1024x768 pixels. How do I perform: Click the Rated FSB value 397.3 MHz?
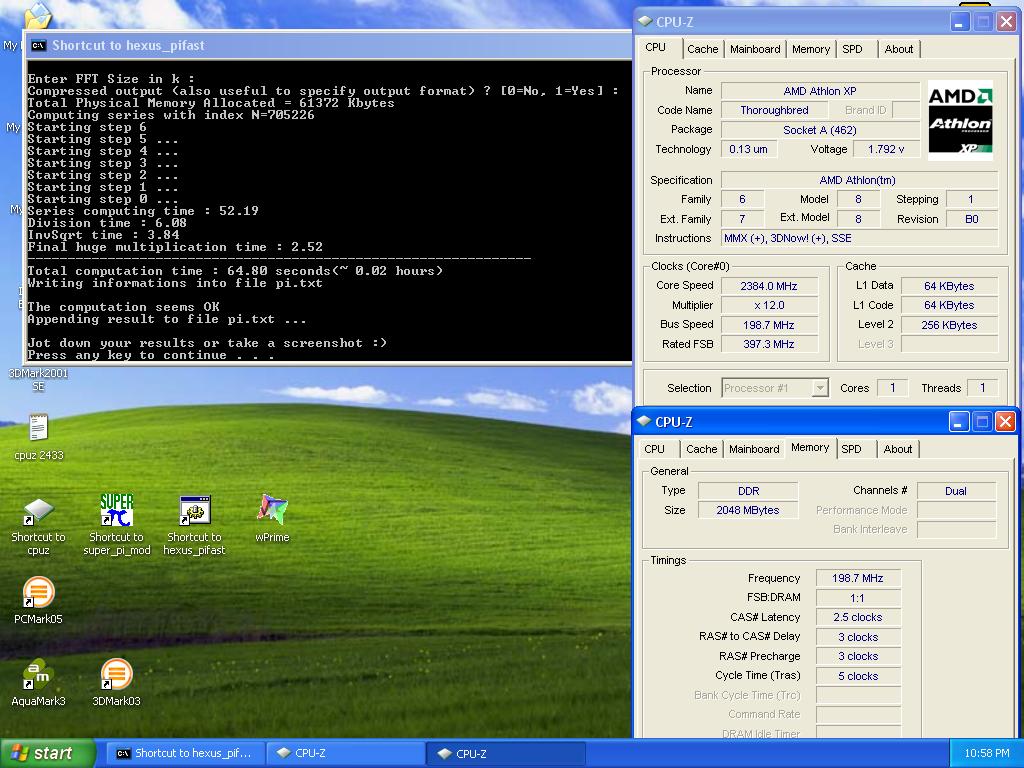(x=769, y=344)
